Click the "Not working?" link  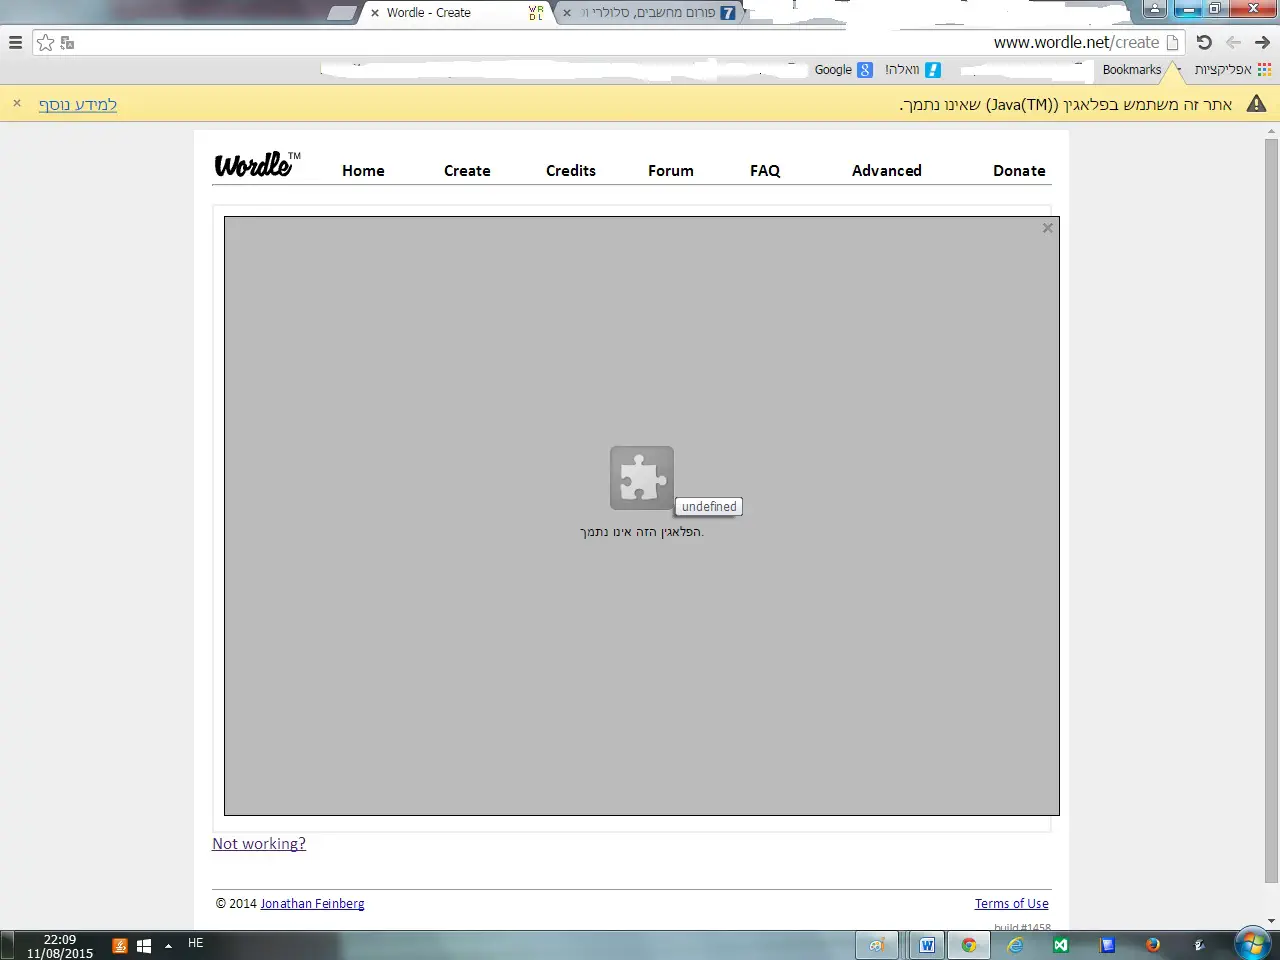tap(259, 844)
